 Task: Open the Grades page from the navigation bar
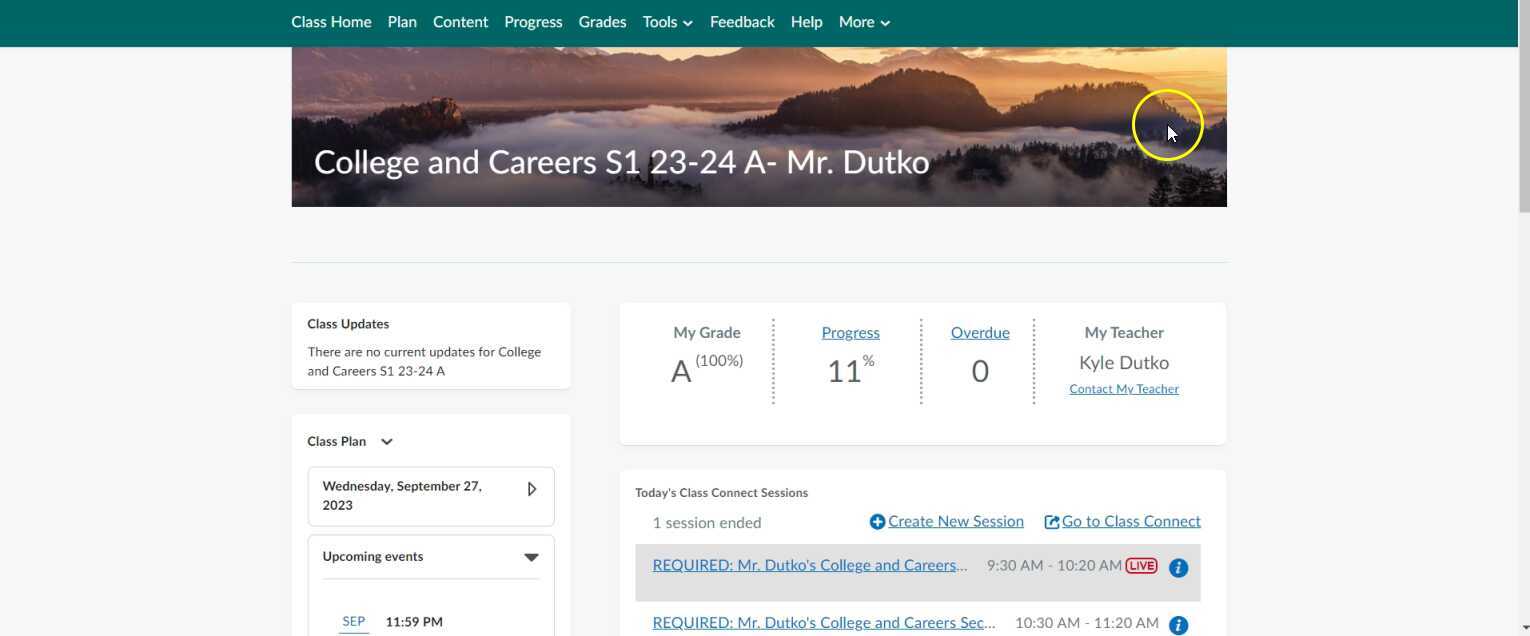602,21
